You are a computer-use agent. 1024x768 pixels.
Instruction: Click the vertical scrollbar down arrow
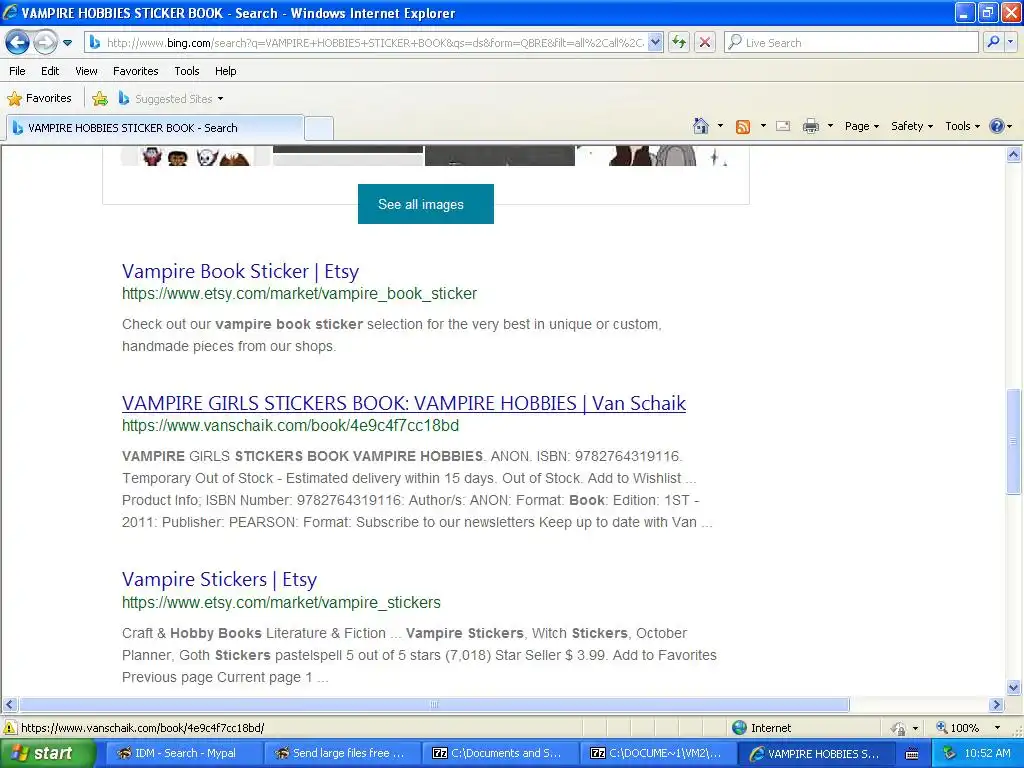click(1014, 687)
